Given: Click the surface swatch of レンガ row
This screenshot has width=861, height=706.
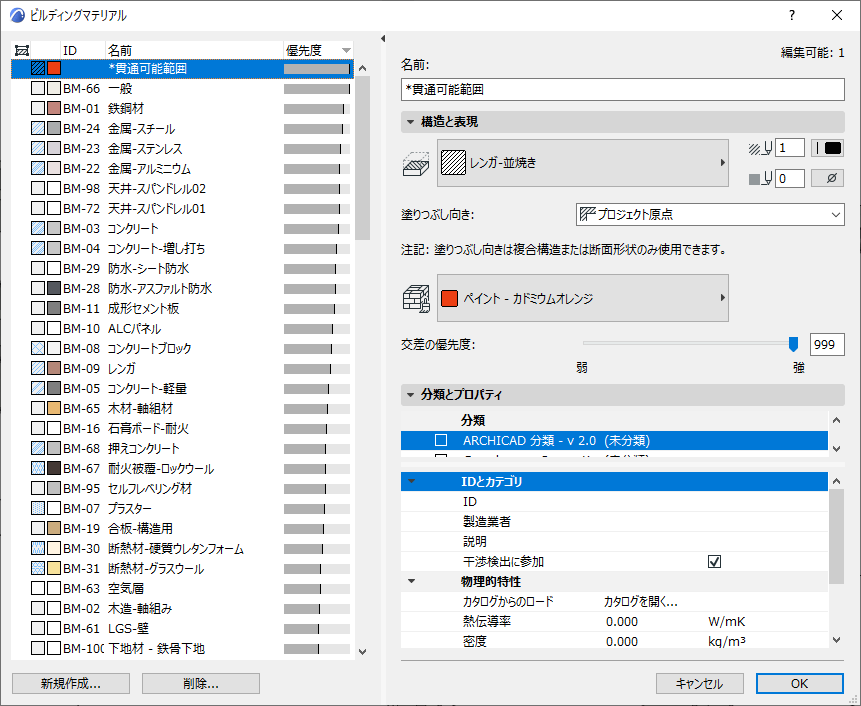Looking at the screenshot, I should (54, 368).
